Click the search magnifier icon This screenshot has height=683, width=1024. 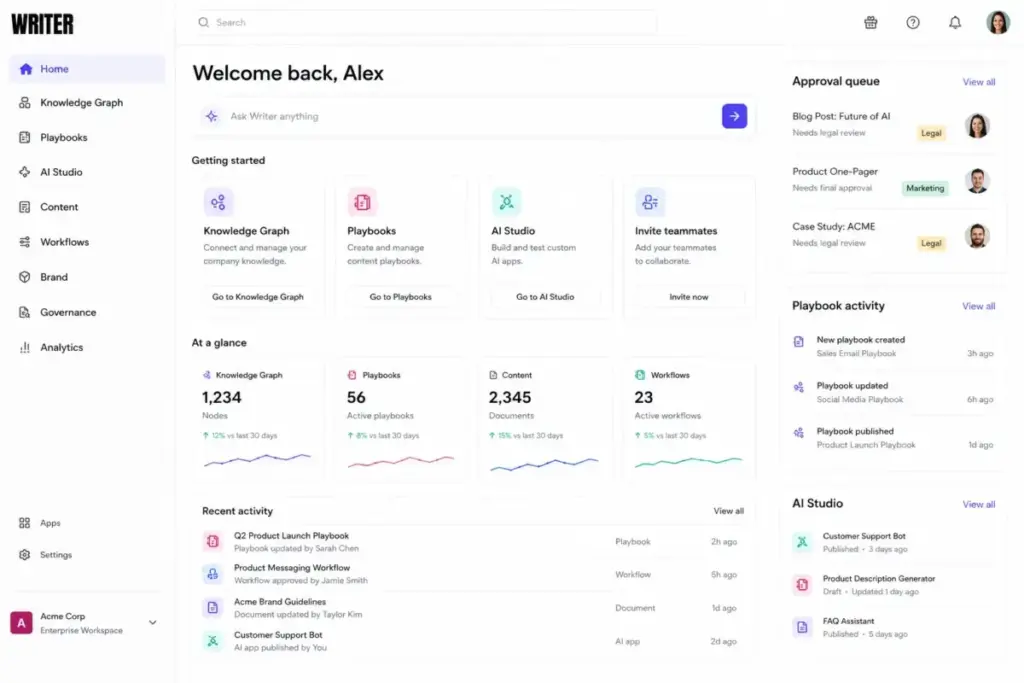click(204, 22)
